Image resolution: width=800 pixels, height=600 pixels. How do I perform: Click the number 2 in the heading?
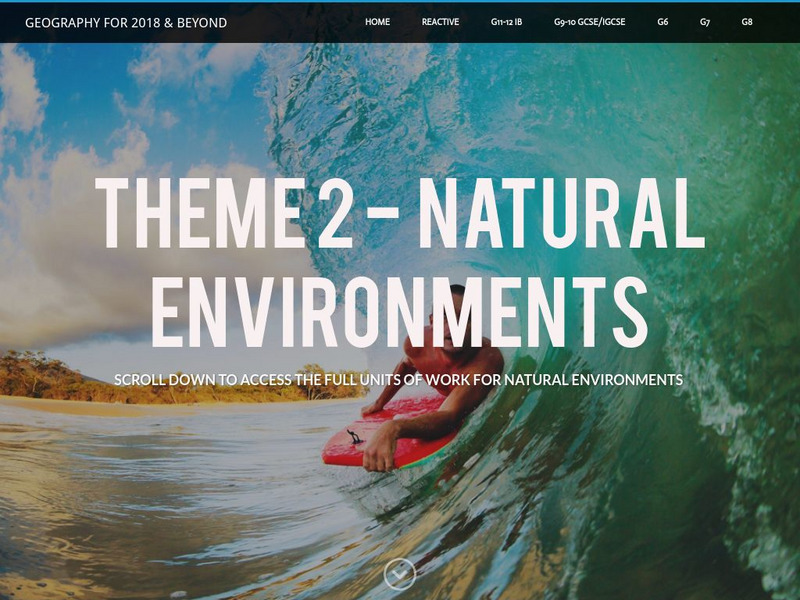pos(336,213)
